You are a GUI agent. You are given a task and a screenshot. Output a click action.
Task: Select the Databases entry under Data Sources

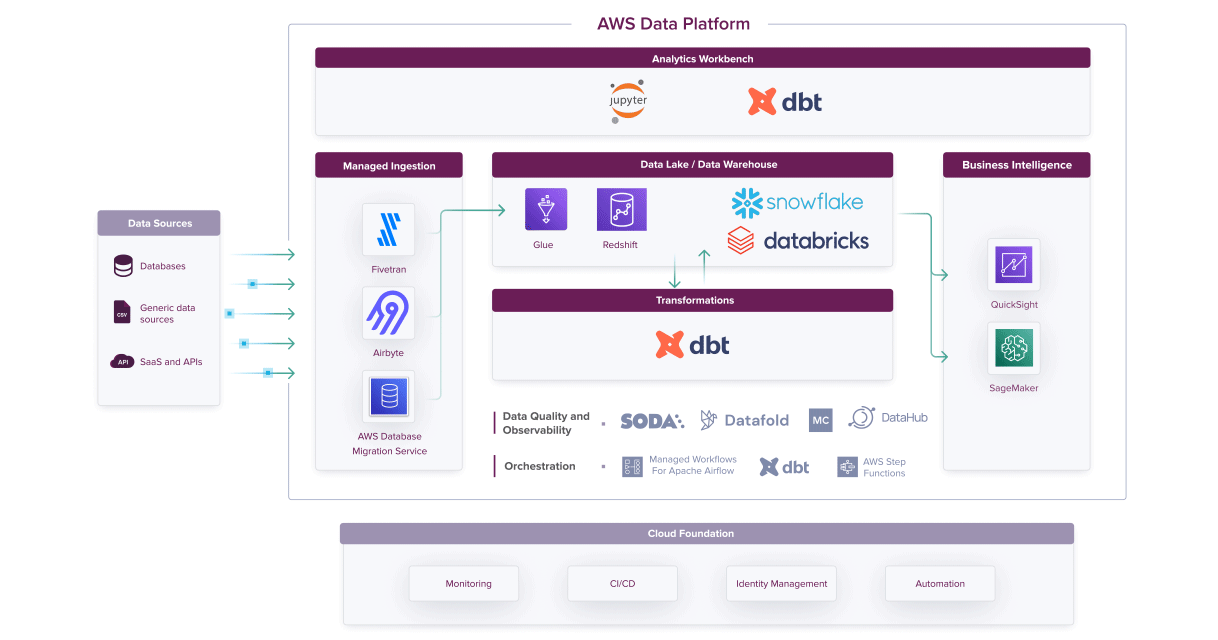[150, 266]
